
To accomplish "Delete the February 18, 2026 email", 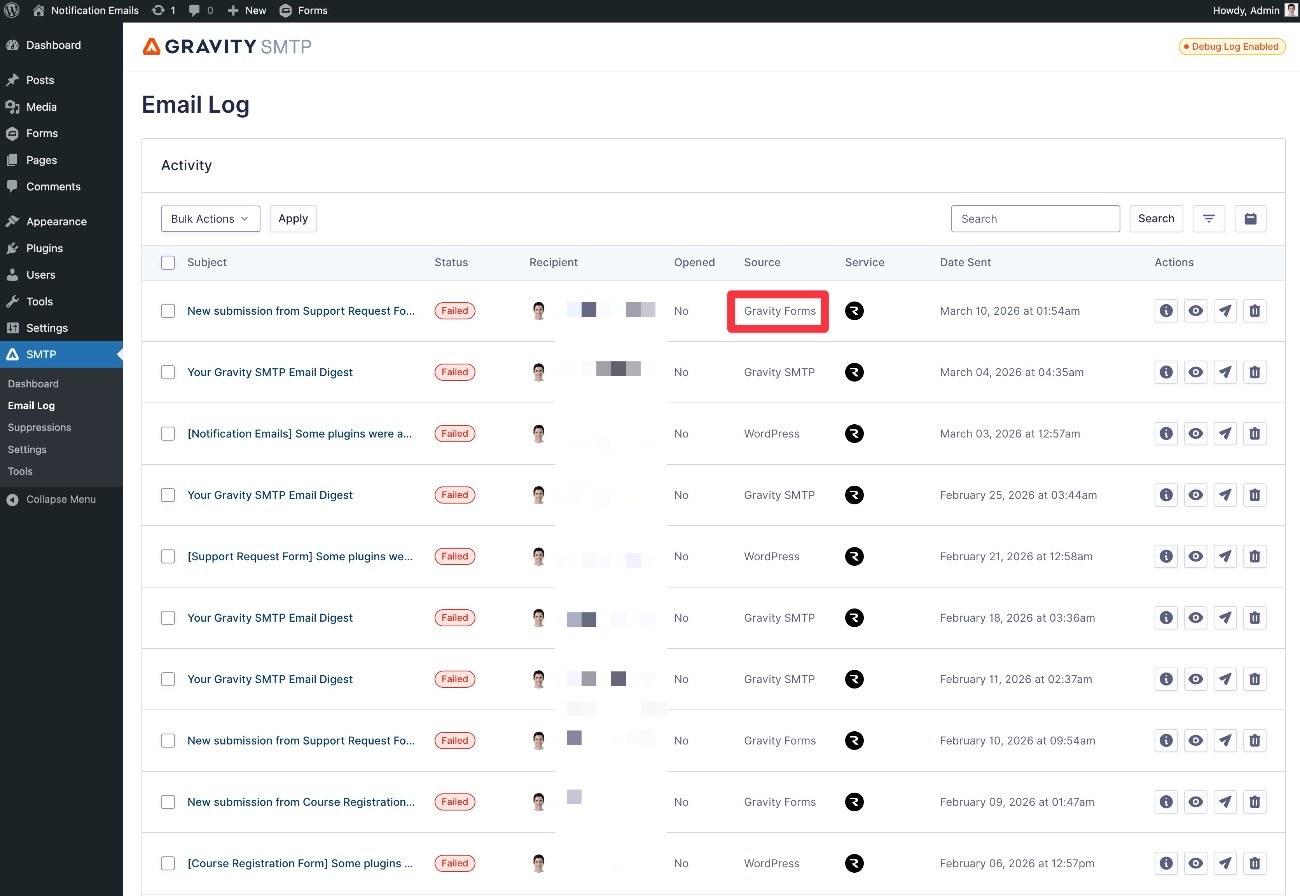I will (1255, 618).
